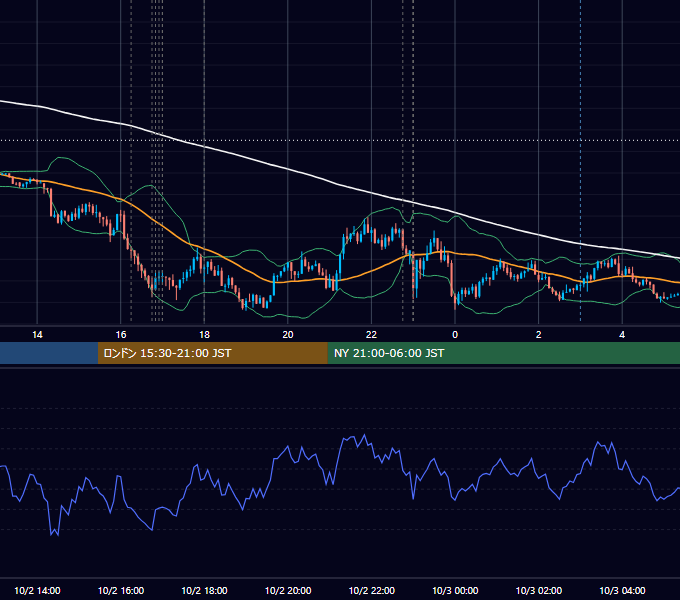The height and width of the screenshot is (600, 680).
Task: Click the 14 hour axis label
Action: (x=37, y=335)
